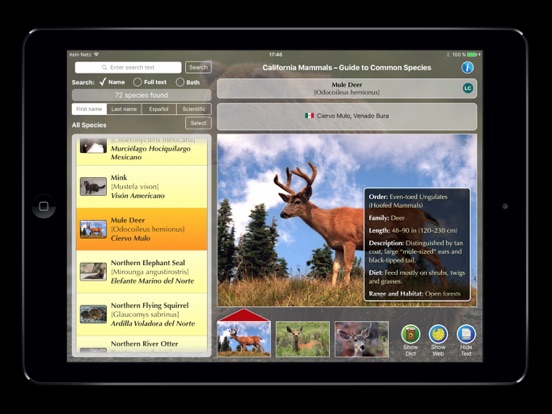Select the Northern Flying Squirrel entry
Image resolution: width=552 pixels, height=414 pixels.
click(142, 314)
